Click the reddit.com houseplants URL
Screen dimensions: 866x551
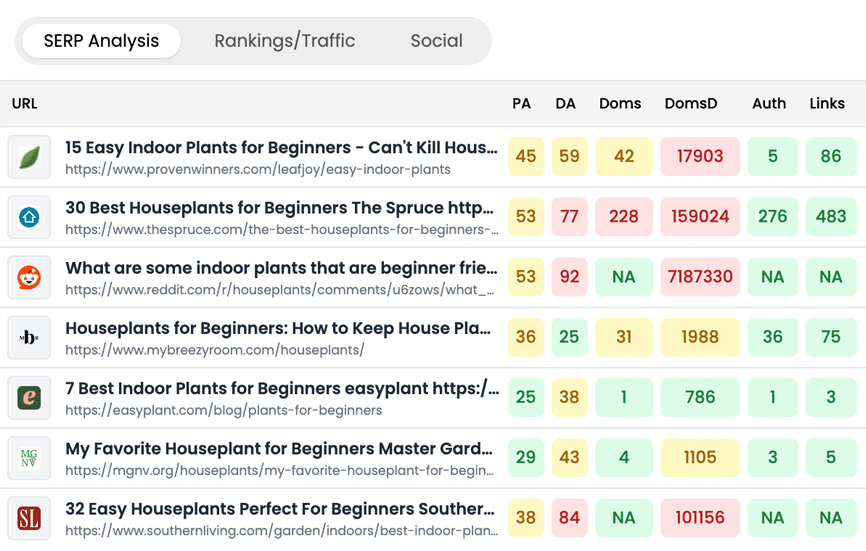pyautogui.click(x=280, y=290)
